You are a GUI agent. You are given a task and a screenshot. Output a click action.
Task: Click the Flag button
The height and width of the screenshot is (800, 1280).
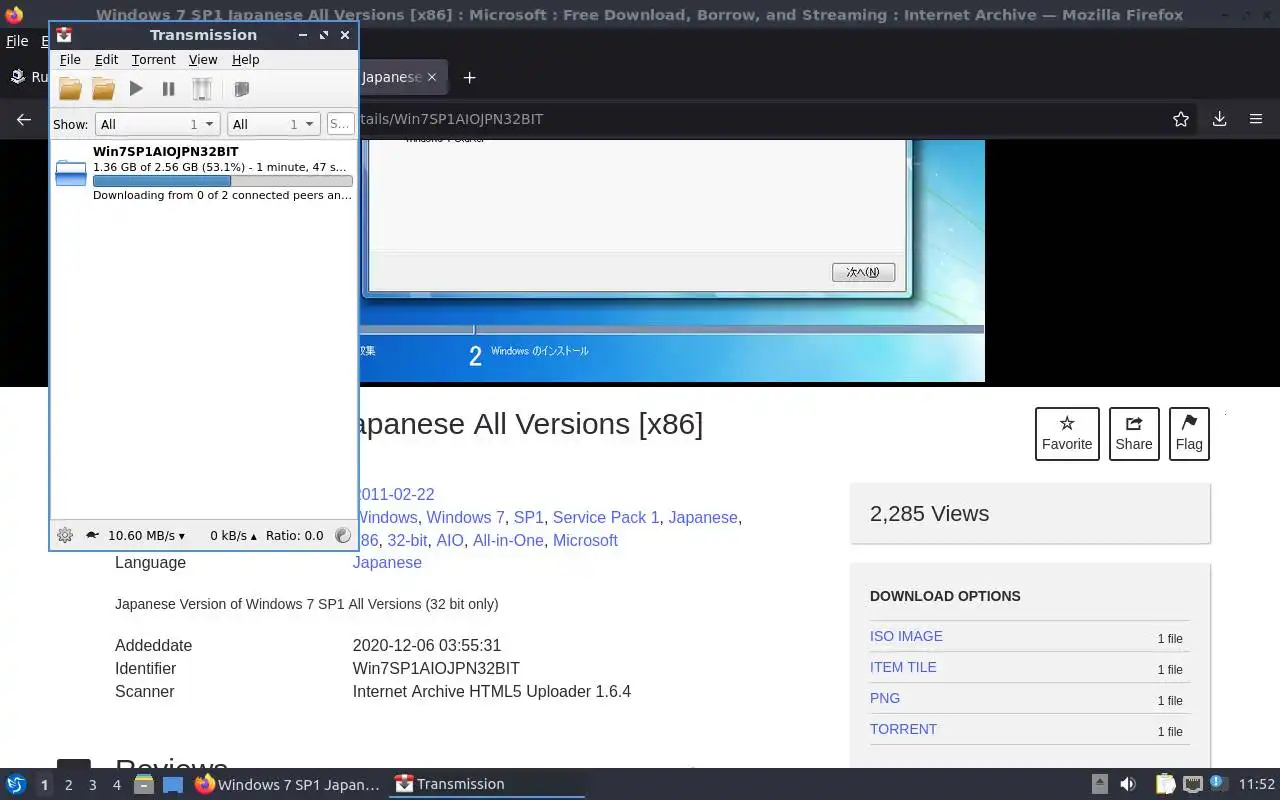pyautogui.click(x=1189, y=434)
